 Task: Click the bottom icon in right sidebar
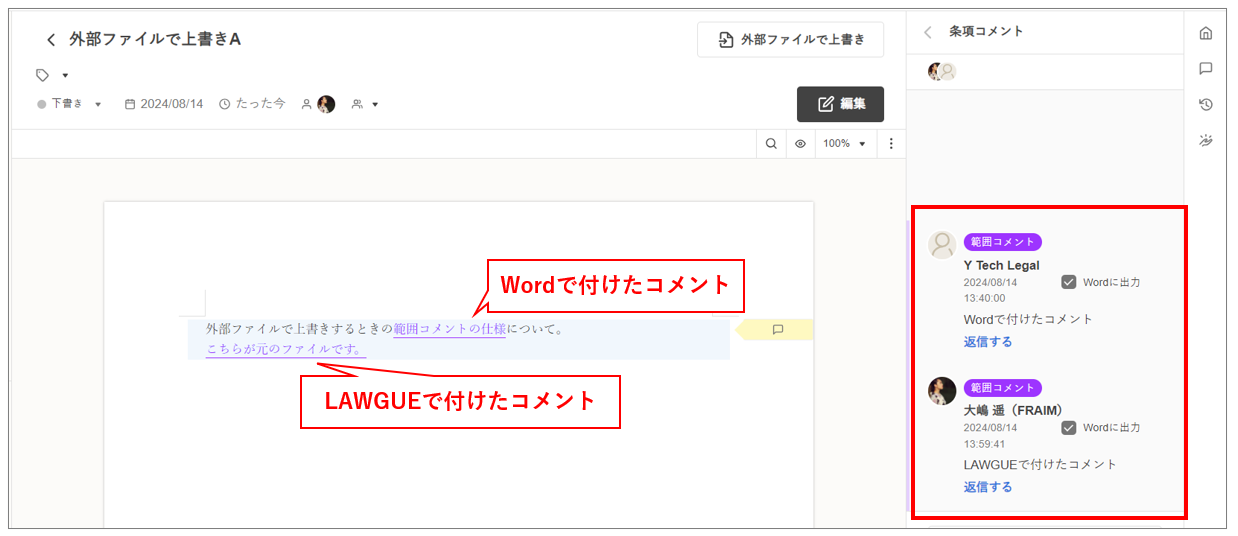pyautogui.click(x=1205, y=141)
